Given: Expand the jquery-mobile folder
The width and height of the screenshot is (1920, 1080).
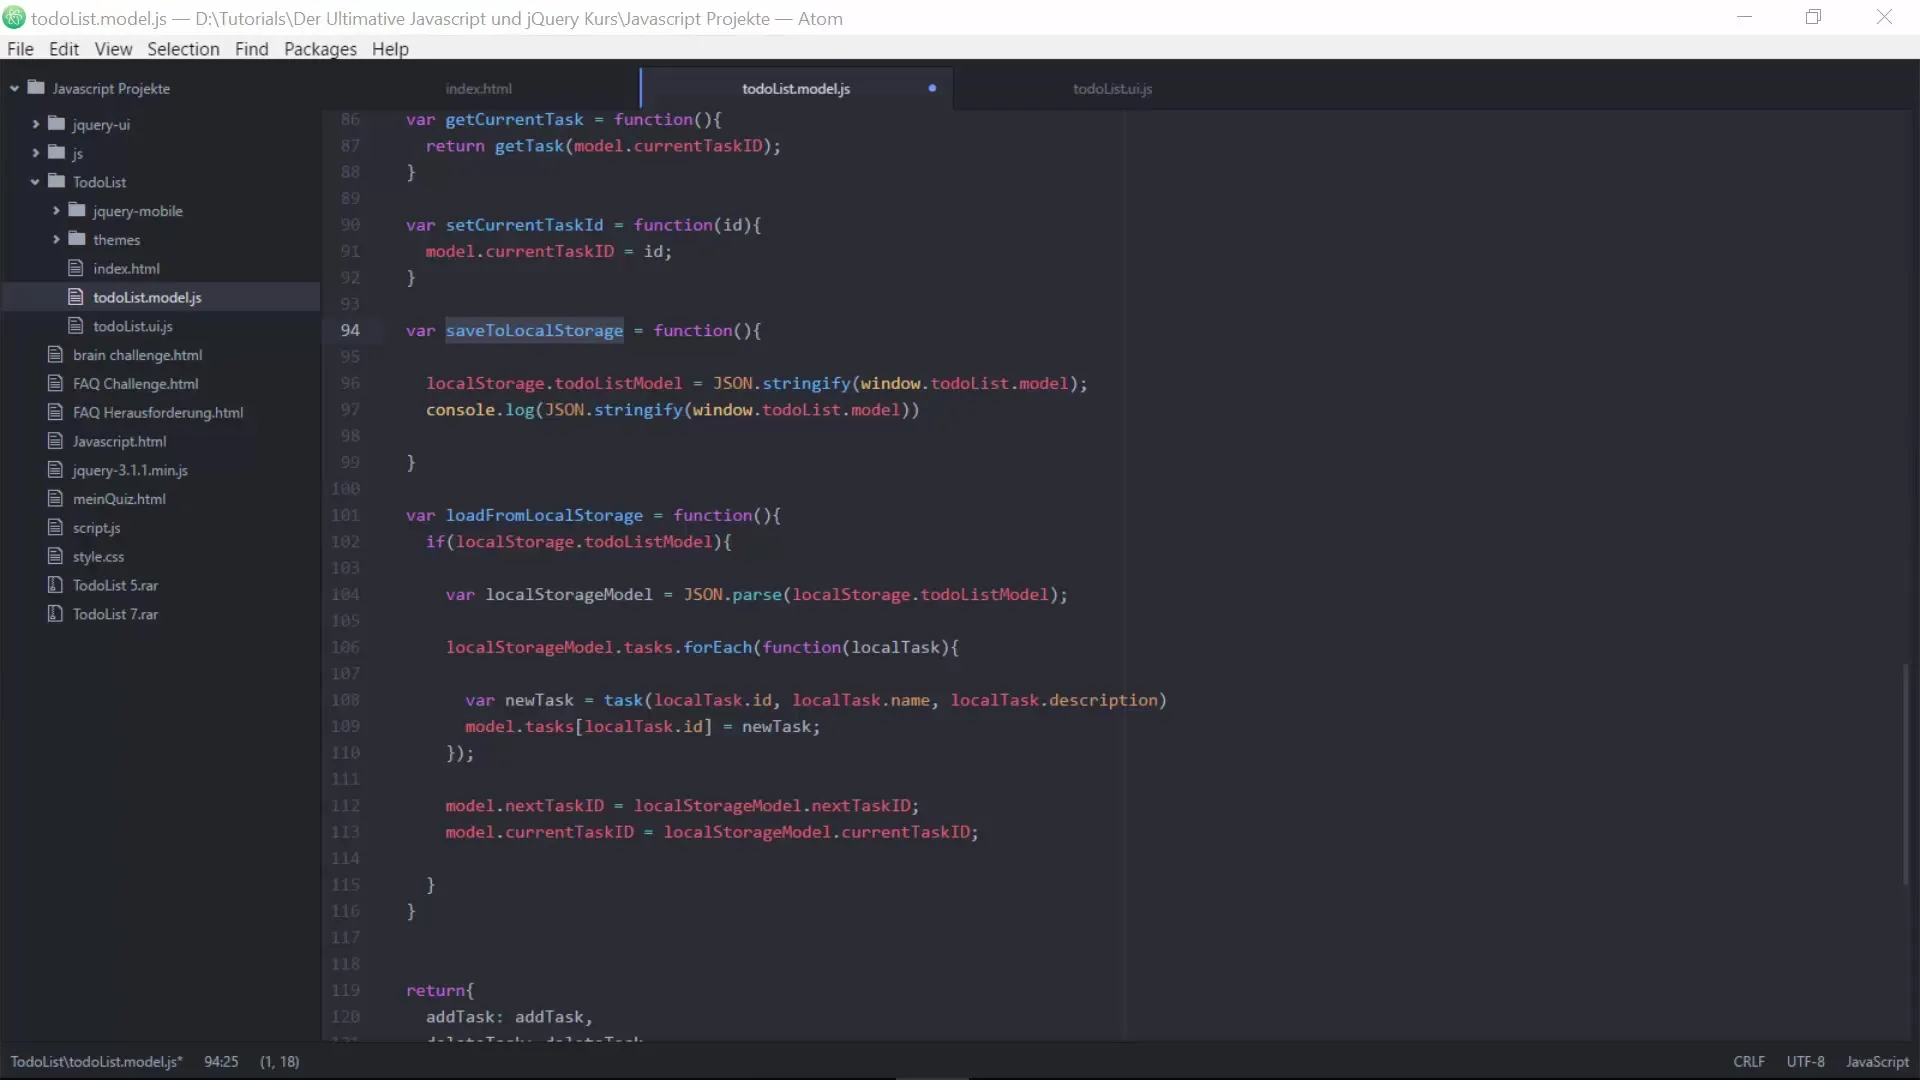Looking at the screenshot, I should [x=56, y=211].
